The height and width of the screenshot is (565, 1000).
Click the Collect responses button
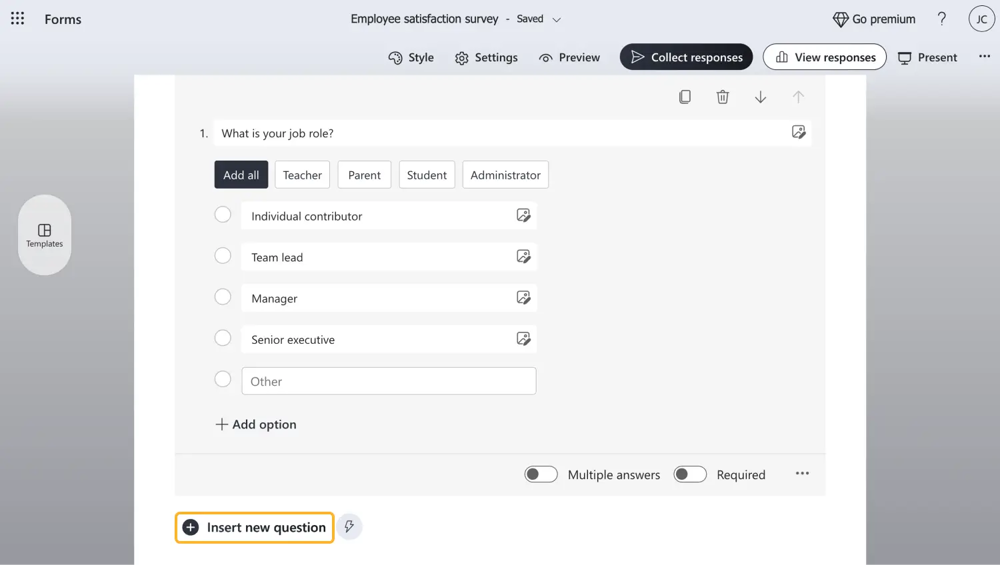pyautogui.click(x=686, y=57)
